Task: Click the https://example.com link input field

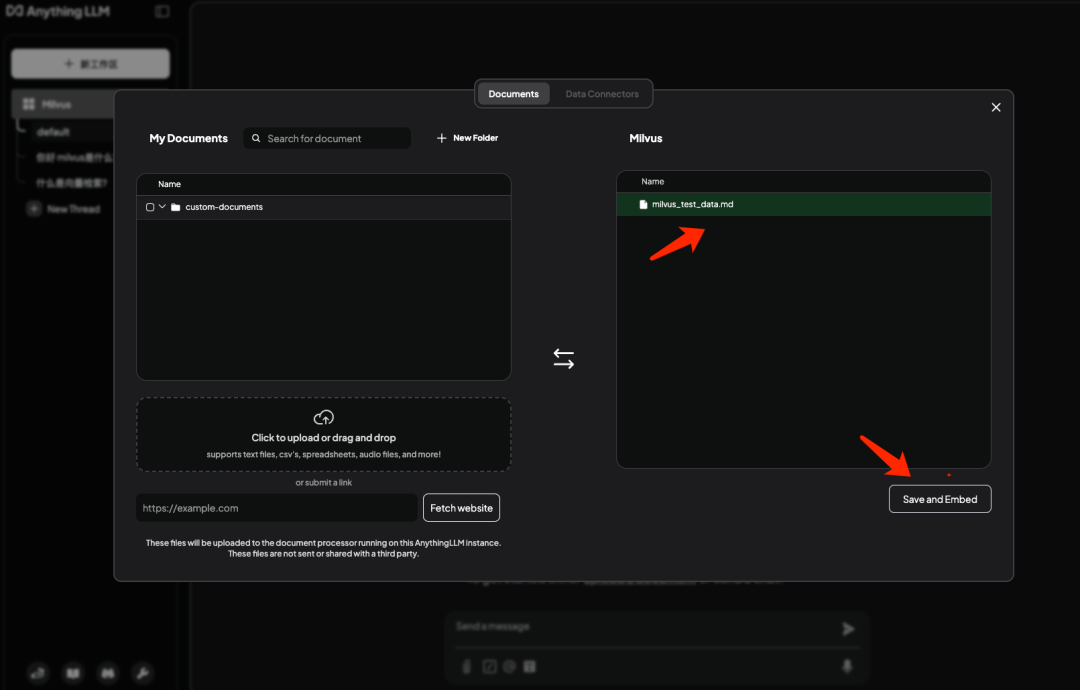Action: pos(277,508)
